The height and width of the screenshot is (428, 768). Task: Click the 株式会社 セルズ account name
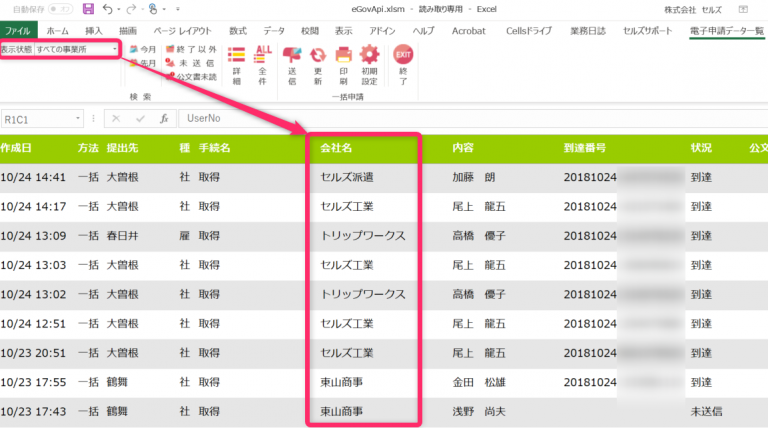click(x=693, y=10)
